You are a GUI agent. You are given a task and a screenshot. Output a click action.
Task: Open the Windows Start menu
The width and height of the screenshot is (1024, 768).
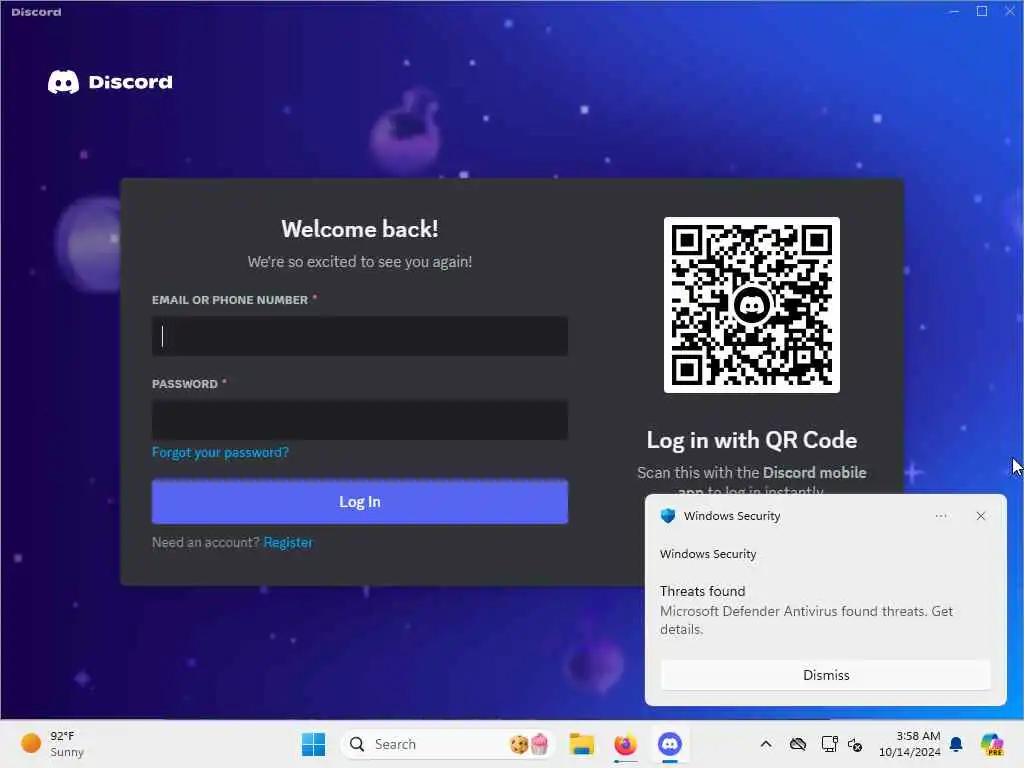pos(313,744)
